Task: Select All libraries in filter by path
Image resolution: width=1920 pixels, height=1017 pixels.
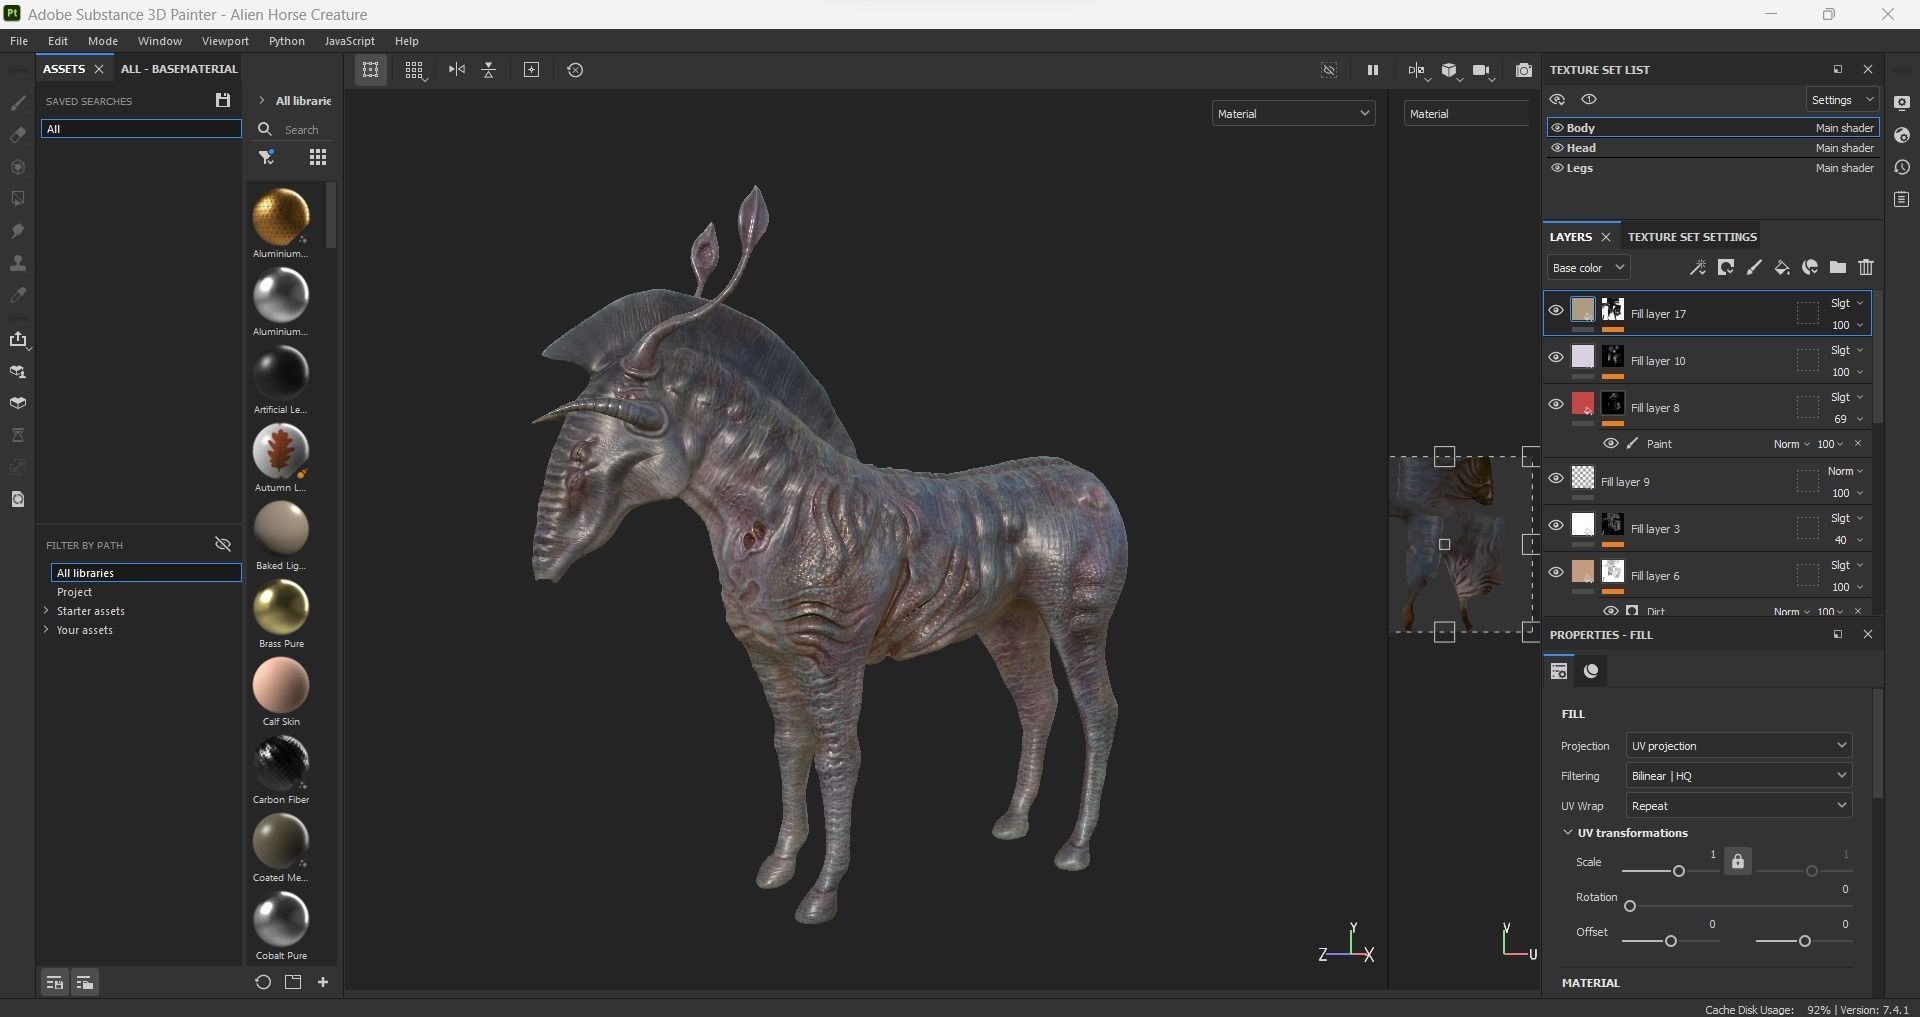Action: tap(146, 573)
